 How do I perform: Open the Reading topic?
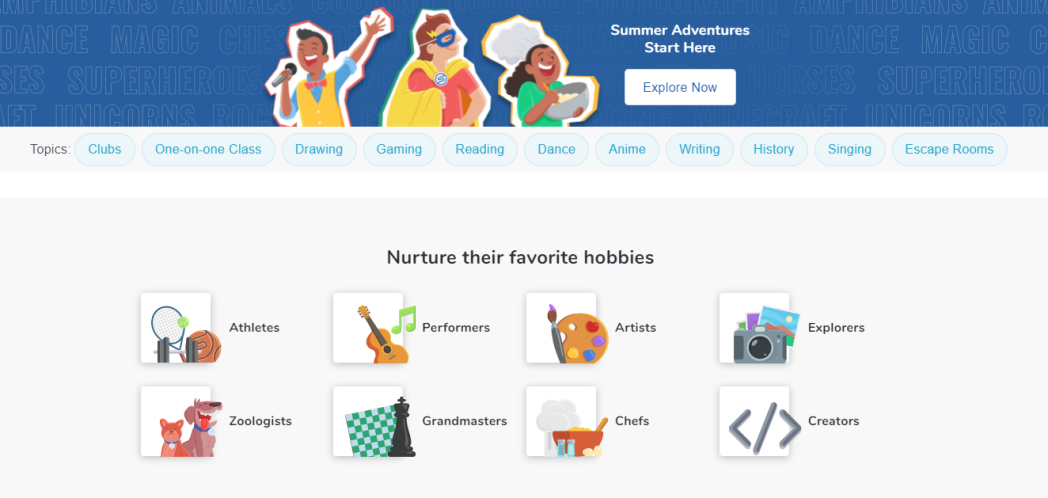[480, 150]
